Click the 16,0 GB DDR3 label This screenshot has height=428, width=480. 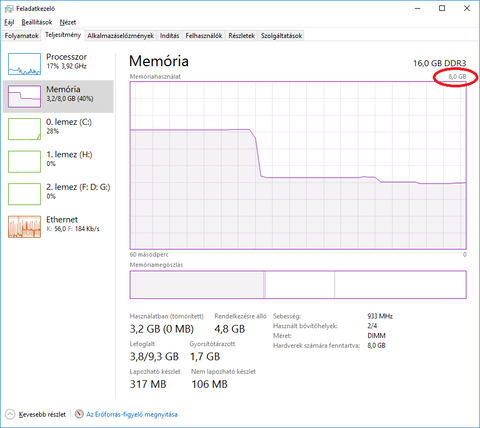pos(440,63)
